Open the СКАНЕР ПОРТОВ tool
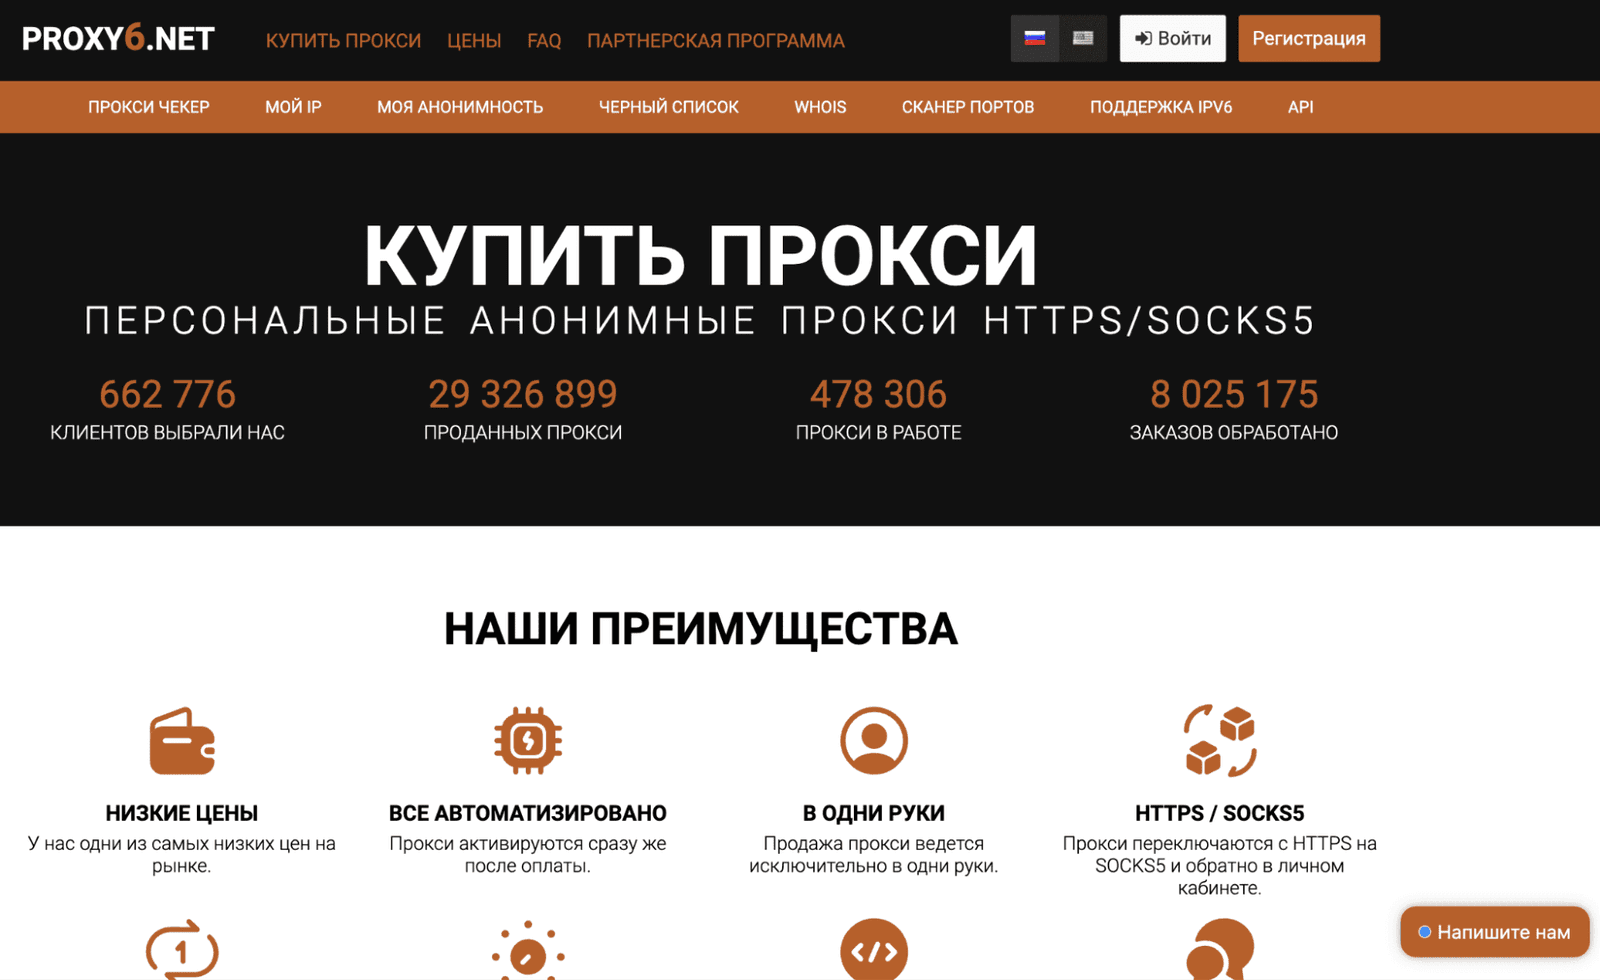Viewport: 1600px width, 980px height. 968,107
